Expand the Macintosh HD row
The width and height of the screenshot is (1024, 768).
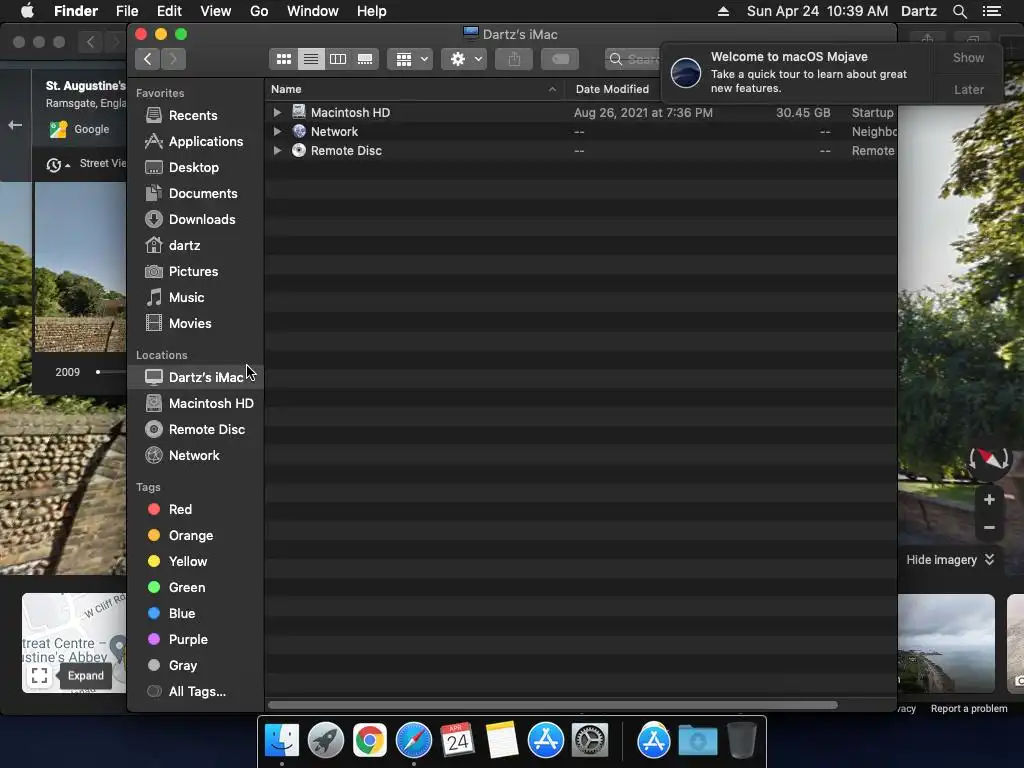click(x=277, y=112)
